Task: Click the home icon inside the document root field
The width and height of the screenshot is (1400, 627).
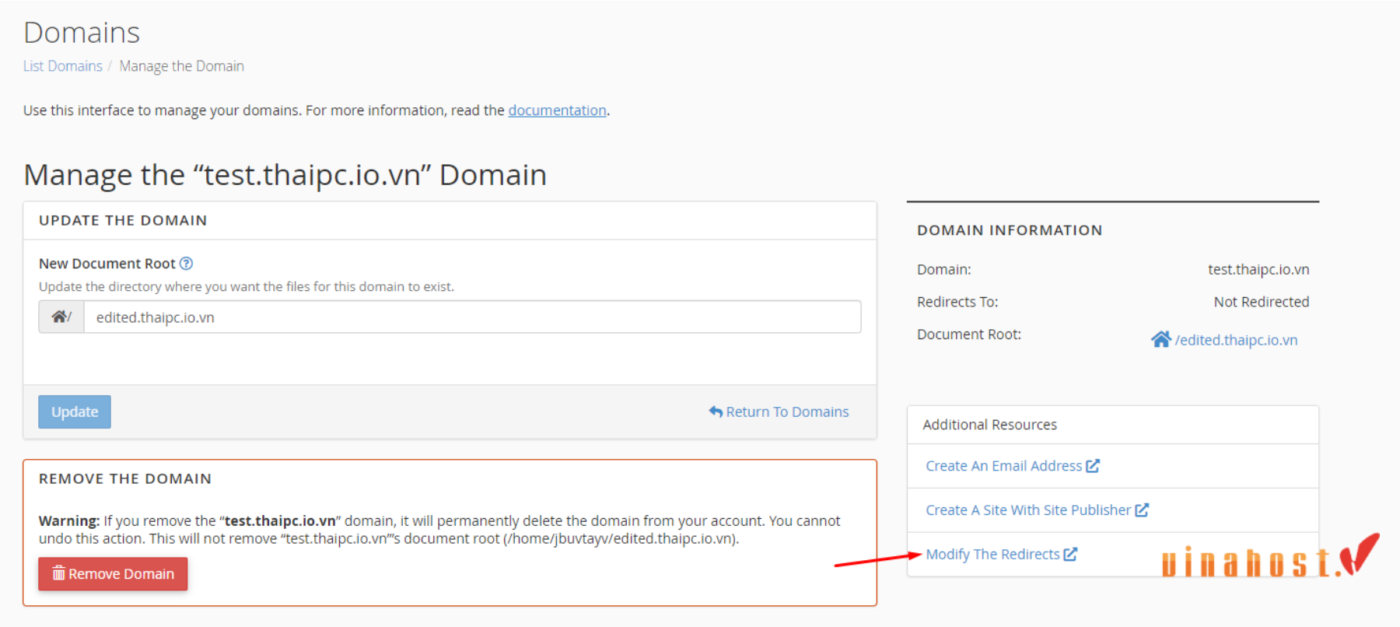Action: [57, 316]
